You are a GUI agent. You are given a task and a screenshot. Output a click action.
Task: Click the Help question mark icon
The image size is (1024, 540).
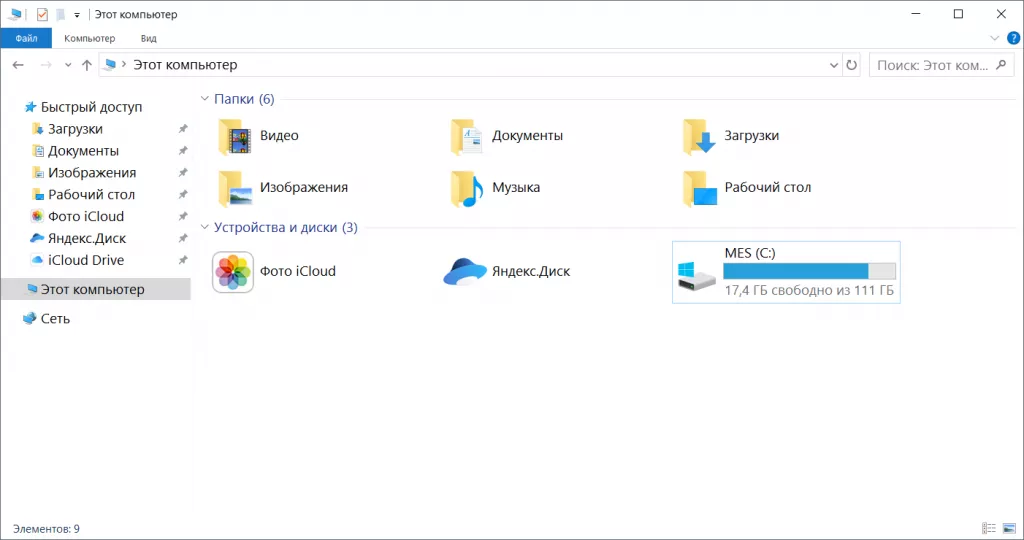pyautogui.click(x=1012, y=38)
